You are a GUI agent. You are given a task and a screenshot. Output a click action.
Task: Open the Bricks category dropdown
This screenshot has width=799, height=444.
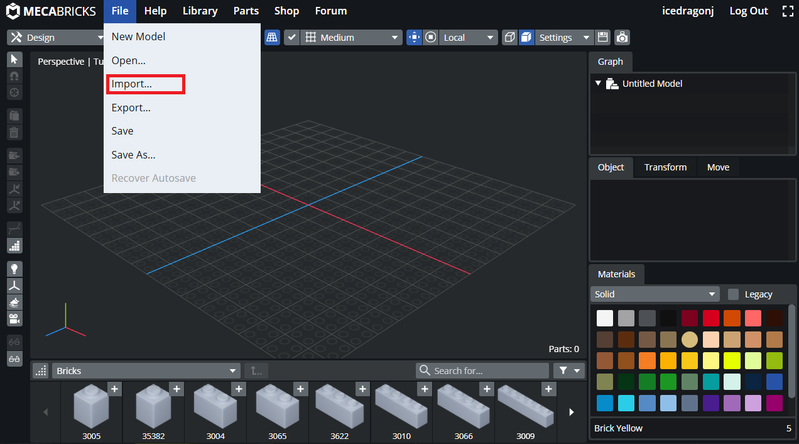(x=146, y=370)
